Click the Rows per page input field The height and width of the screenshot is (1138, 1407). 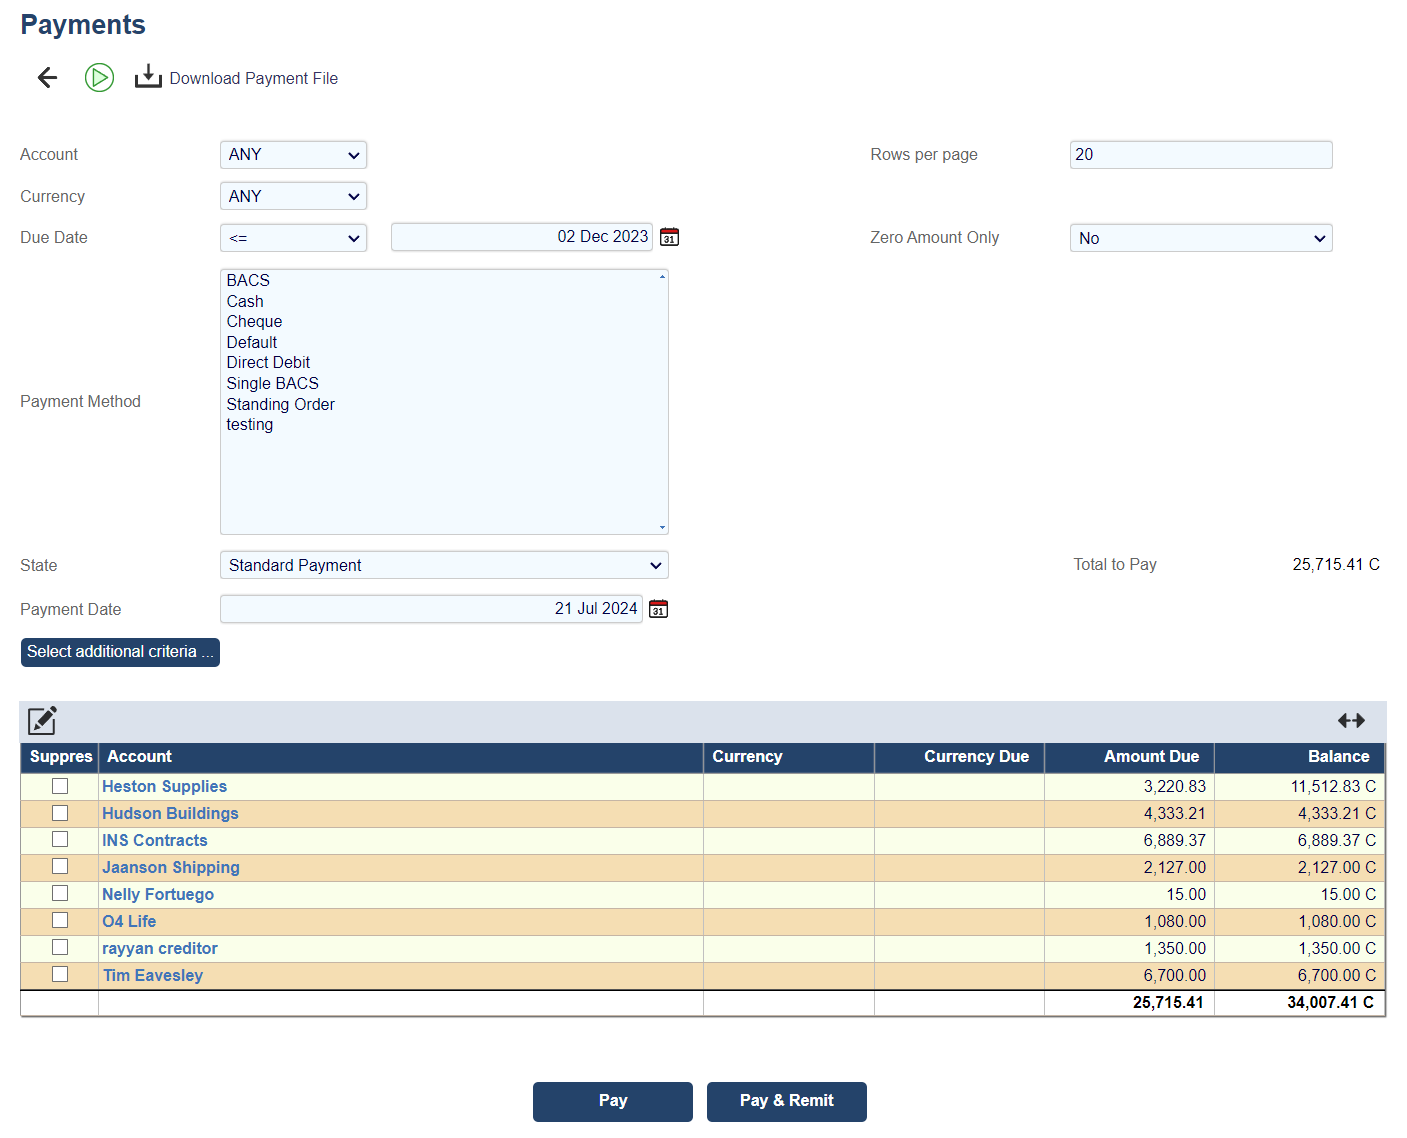(x=1200, y=155)
